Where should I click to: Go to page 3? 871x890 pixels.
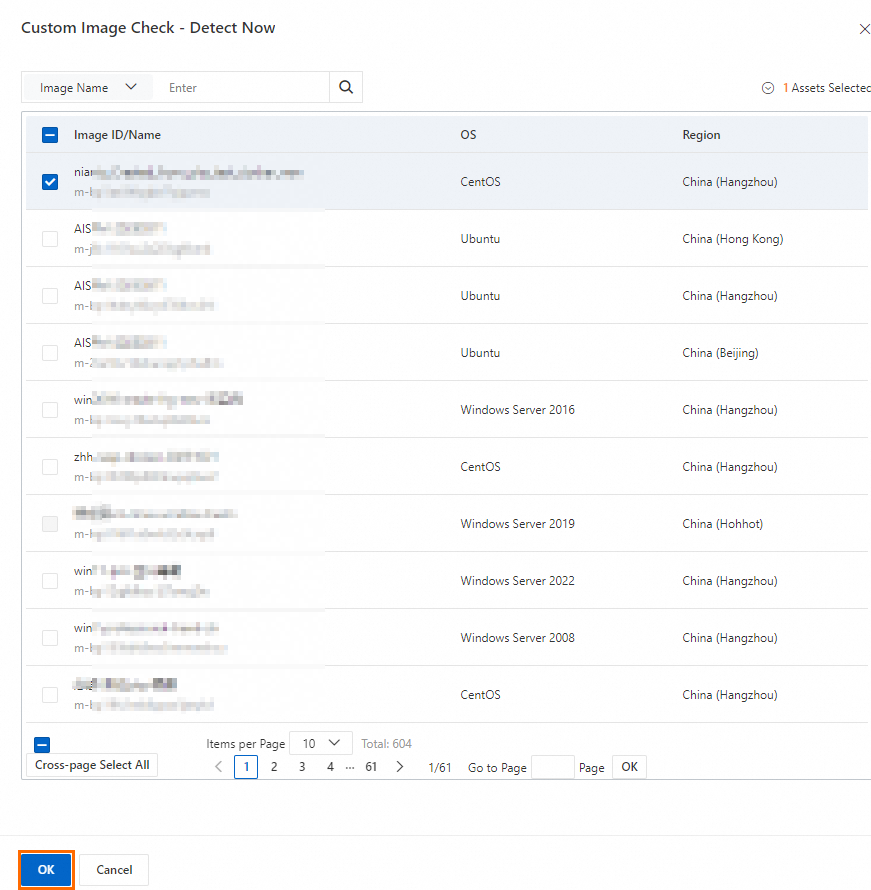pos(302,767)
